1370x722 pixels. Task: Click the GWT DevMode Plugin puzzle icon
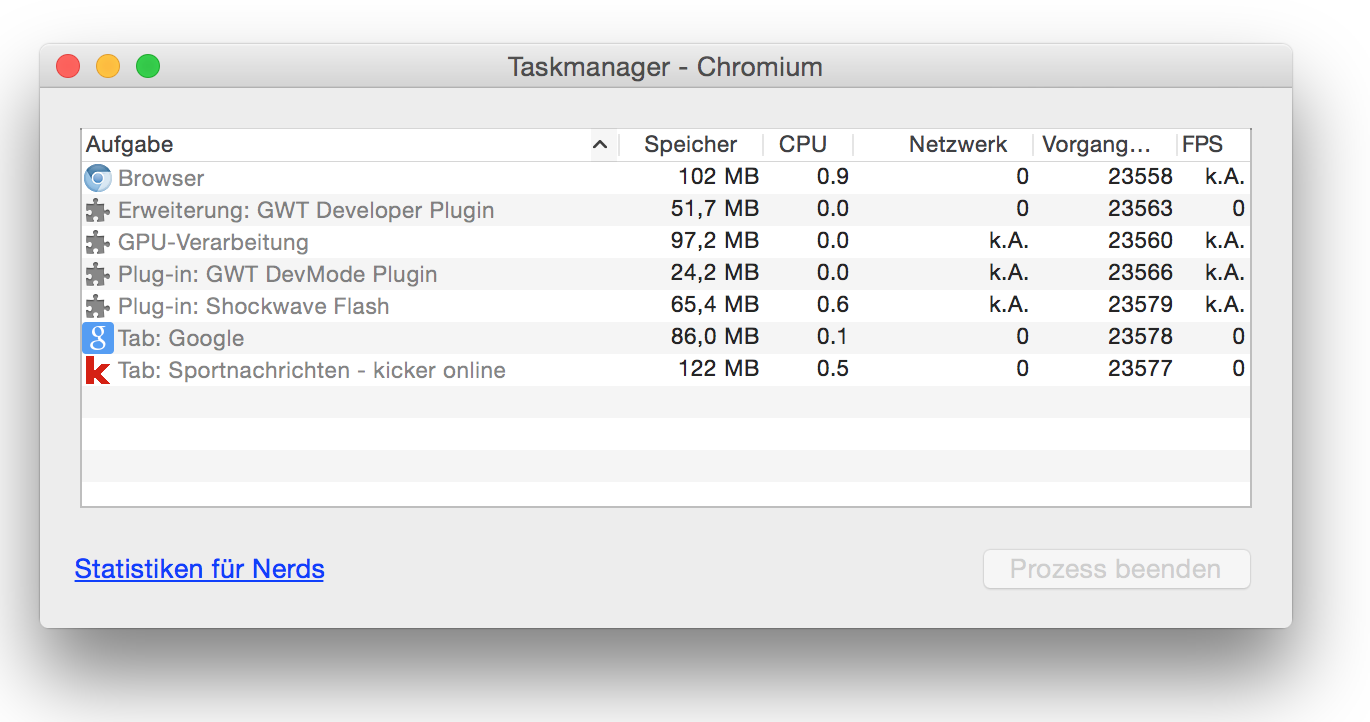98,274
